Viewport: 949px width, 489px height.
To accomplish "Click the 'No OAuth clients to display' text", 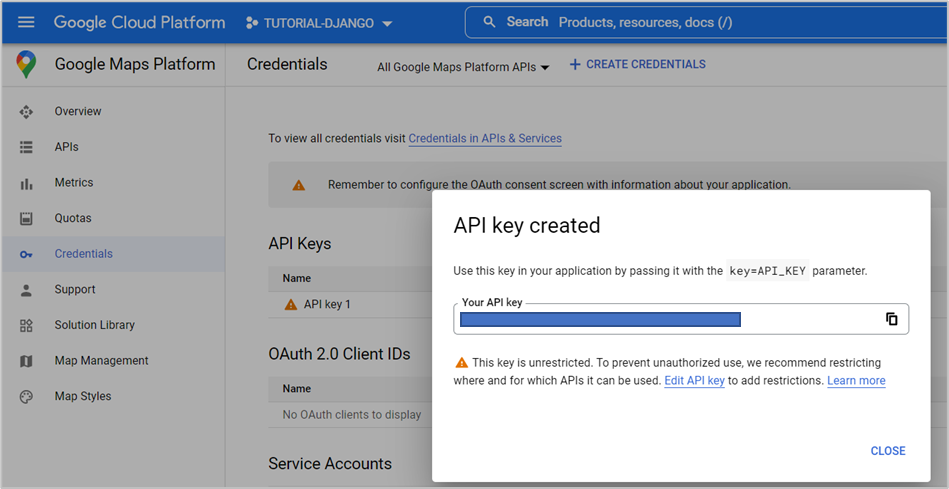I will click(352, 415).
